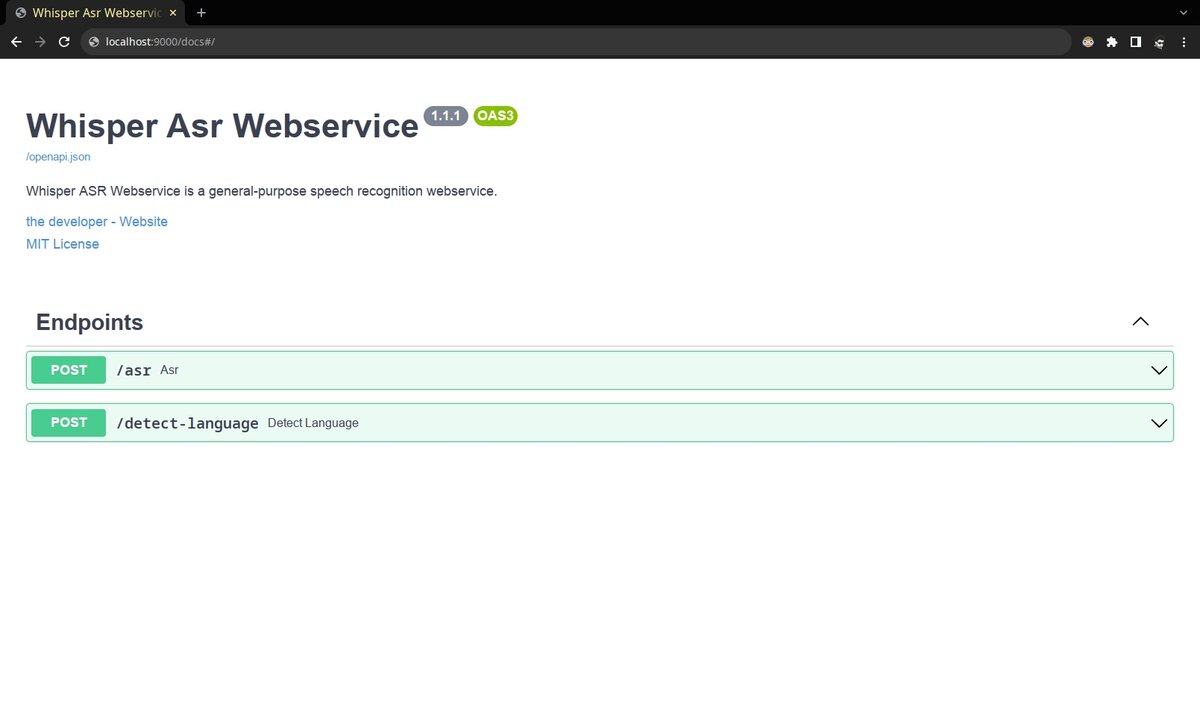The height and width of the screenshot is (716, 1200).
Task: Click the /detect-language endpoint path
Action: [x=187, y=423]
